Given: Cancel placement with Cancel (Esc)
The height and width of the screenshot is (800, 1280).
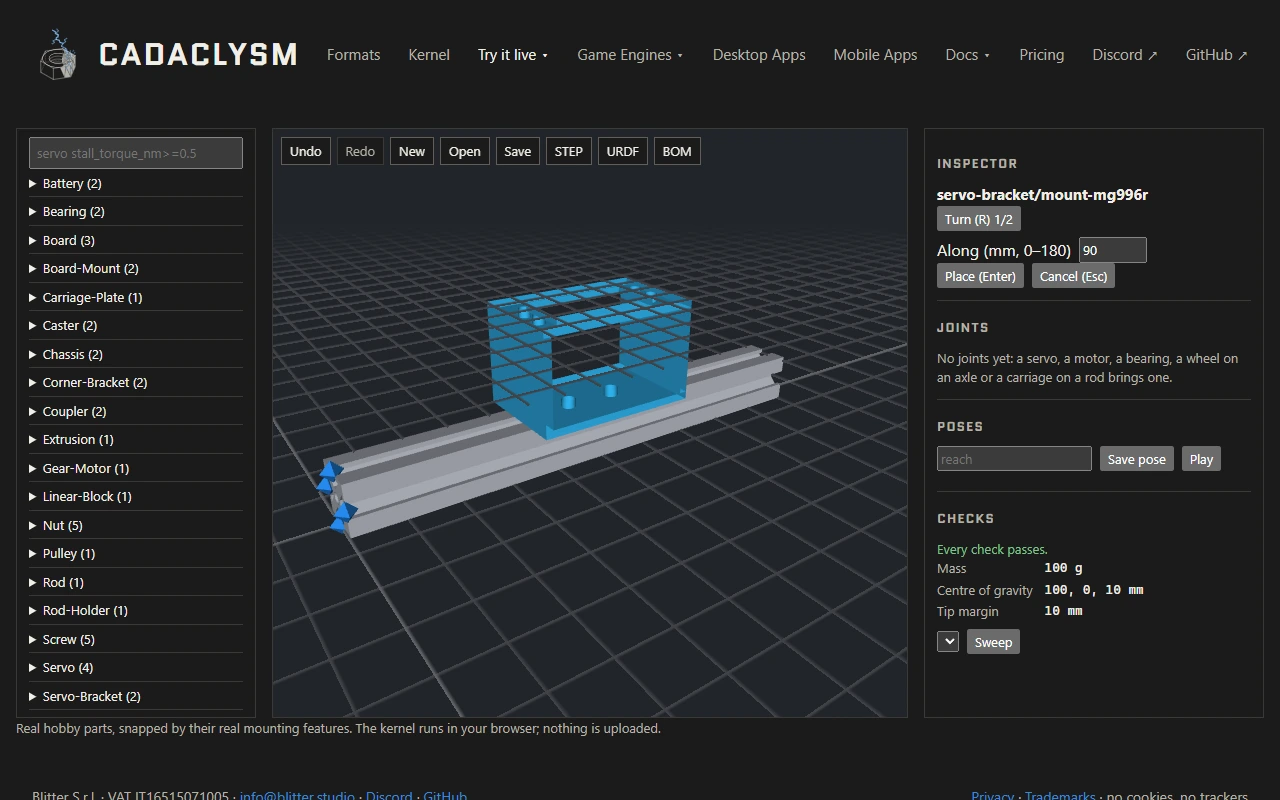Looking at the screenshot, I should pos(1073,276).
